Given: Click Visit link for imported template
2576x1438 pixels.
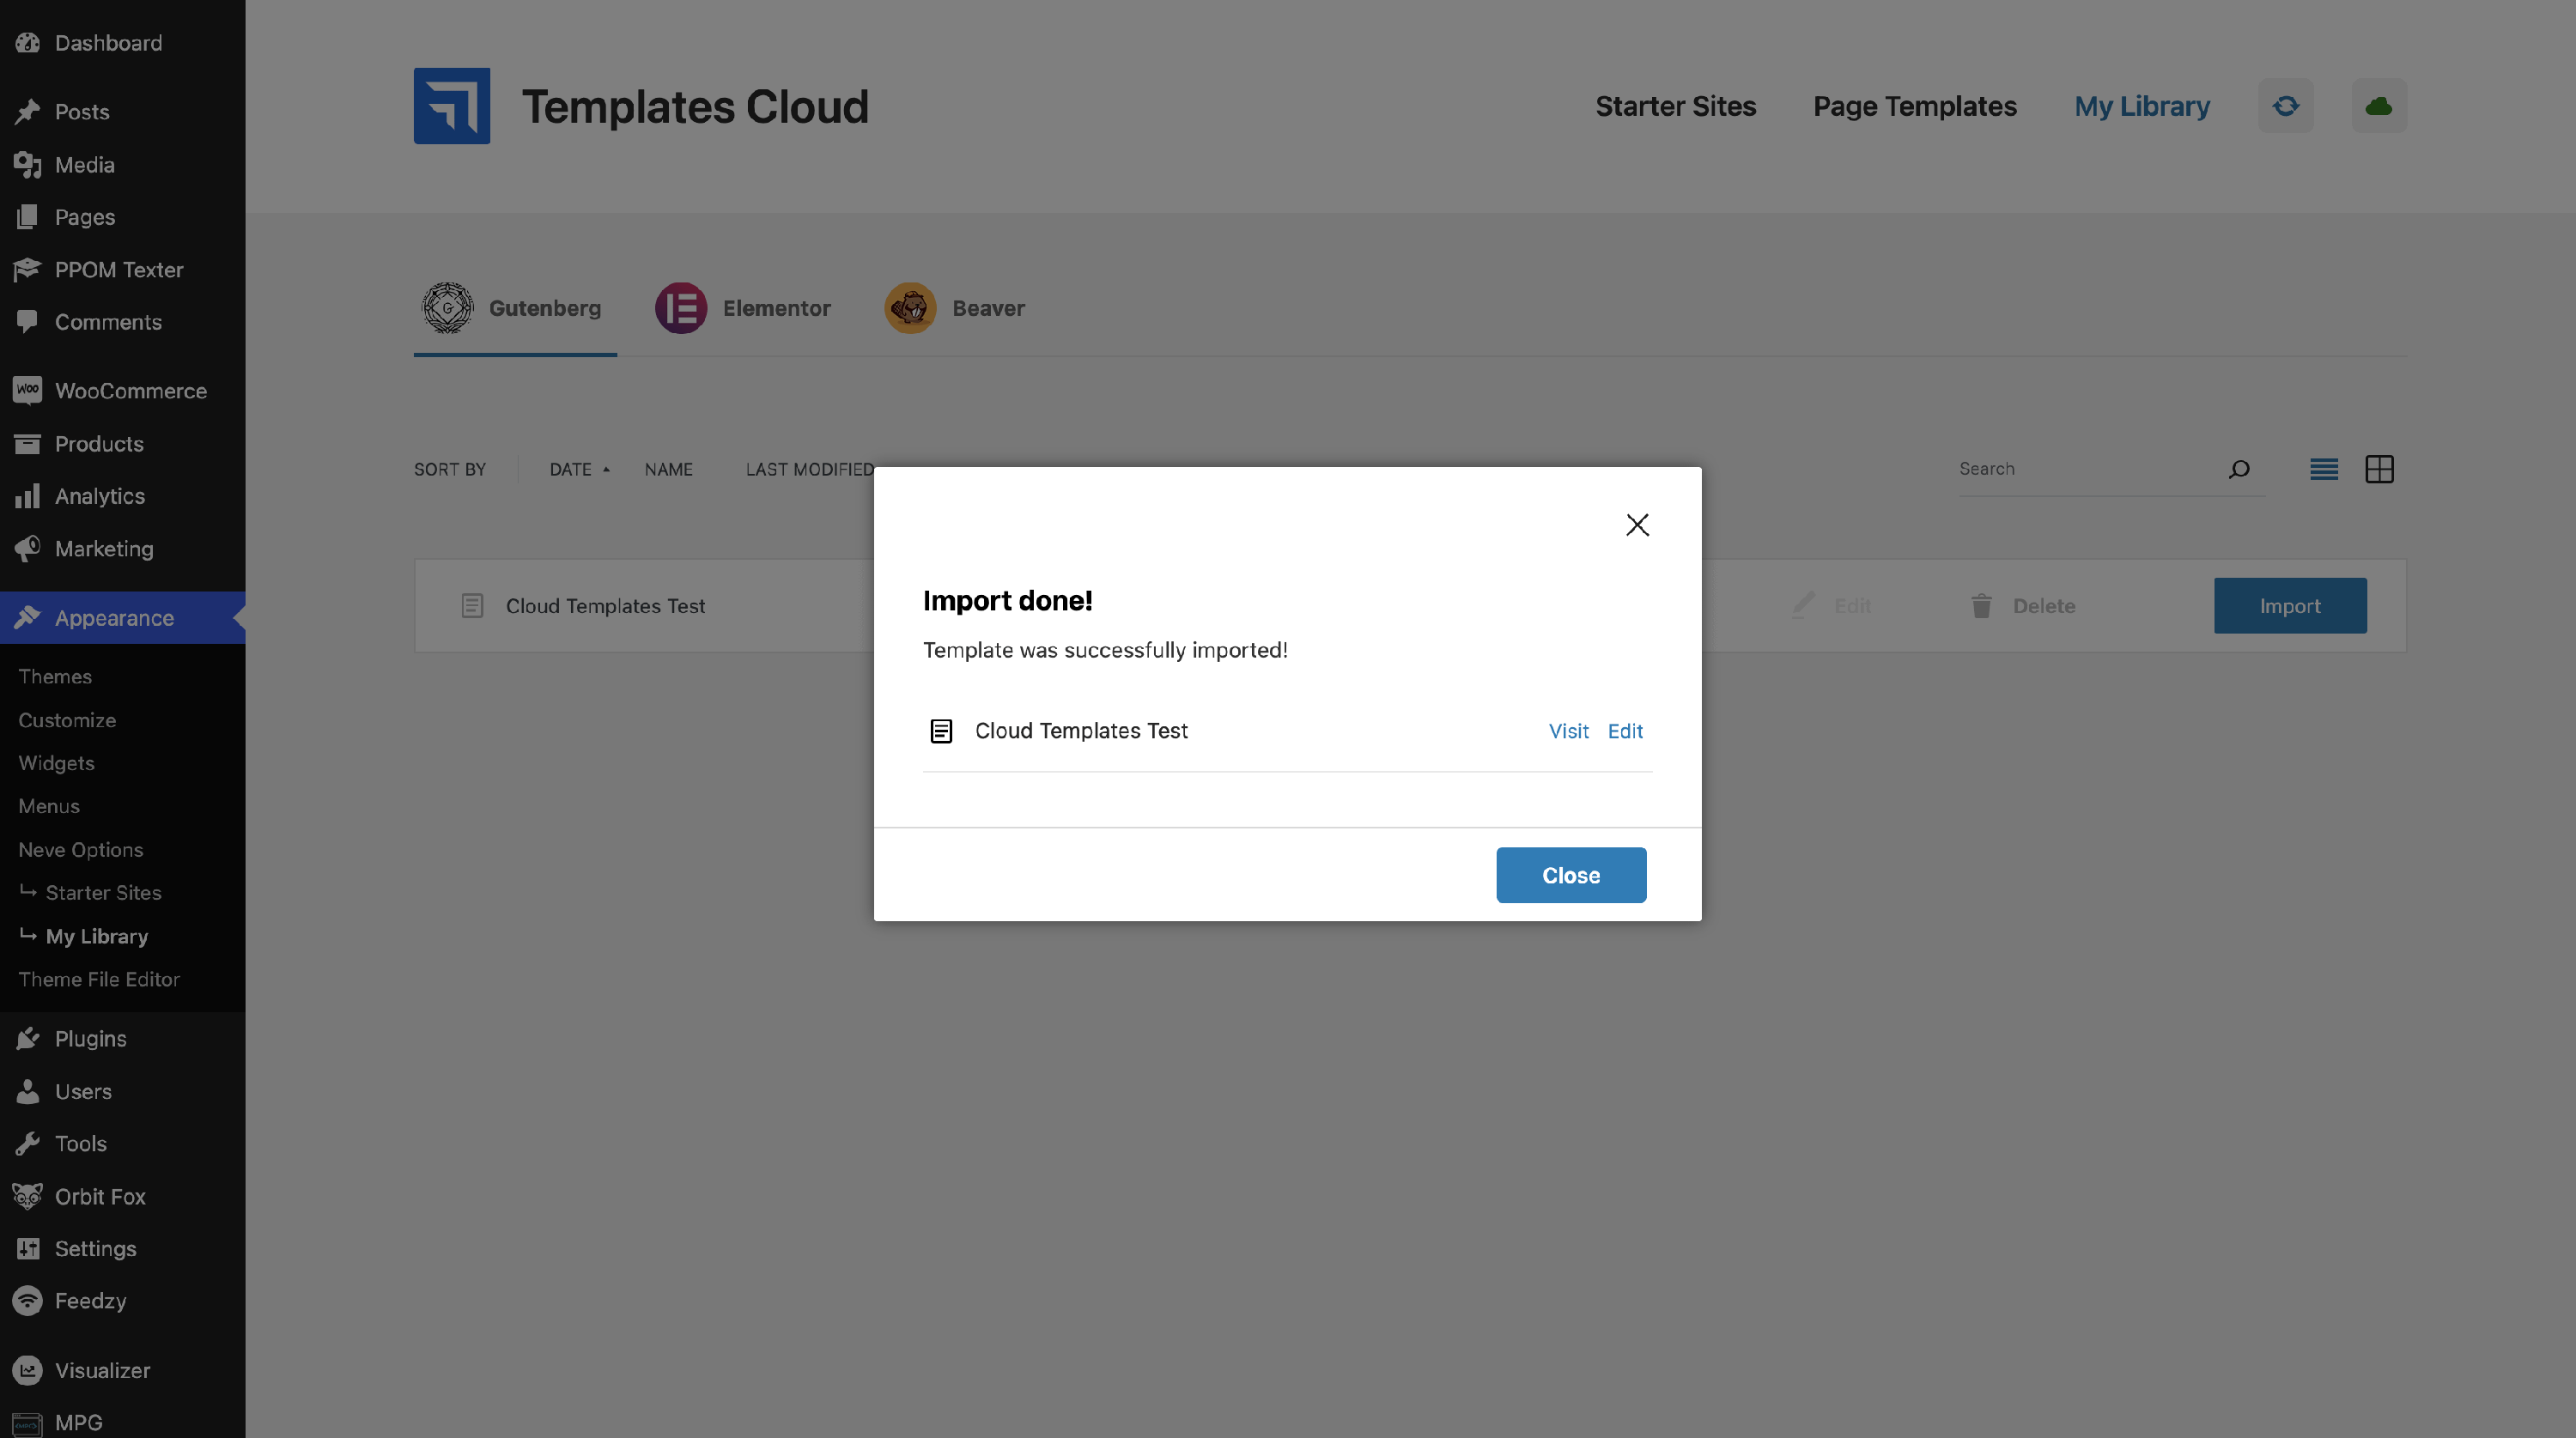Looking at the screenshot, I should 1567,731.
